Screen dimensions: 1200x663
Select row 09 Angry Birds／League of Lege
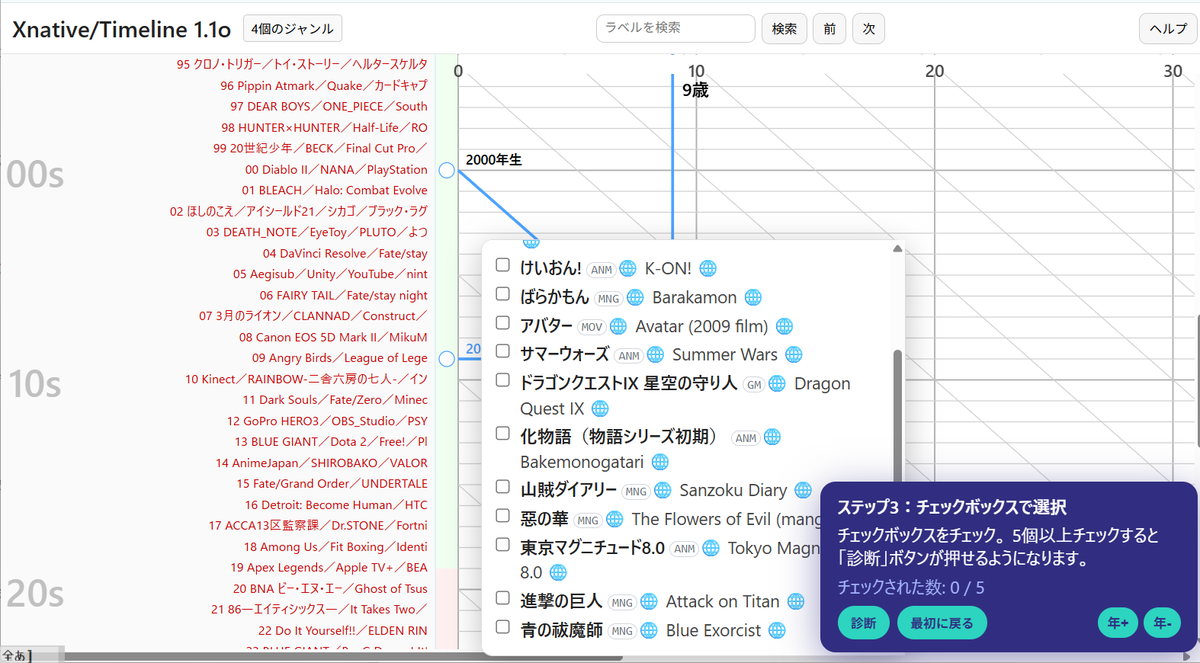(x=339, y=358)
